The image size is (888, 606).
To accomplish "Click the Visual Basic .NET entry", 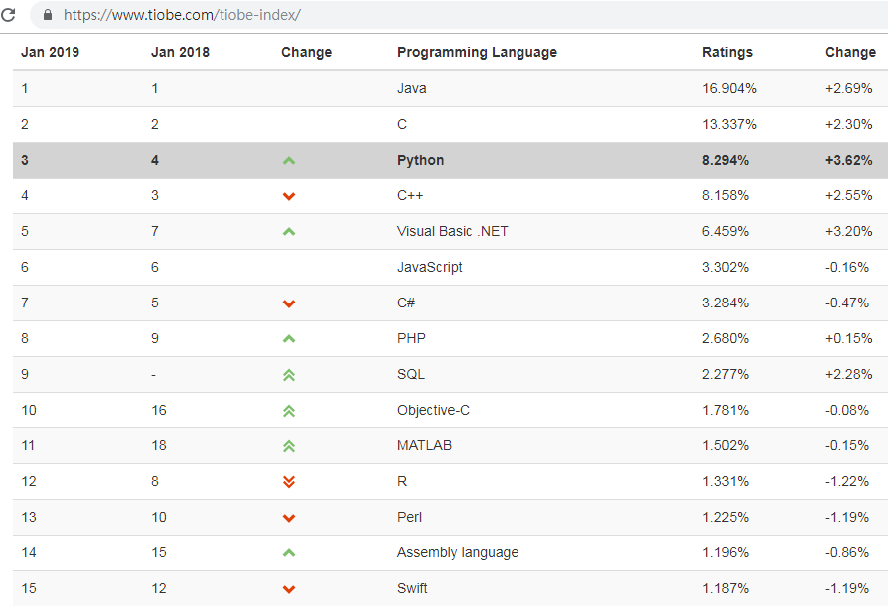I will [452, 231].
